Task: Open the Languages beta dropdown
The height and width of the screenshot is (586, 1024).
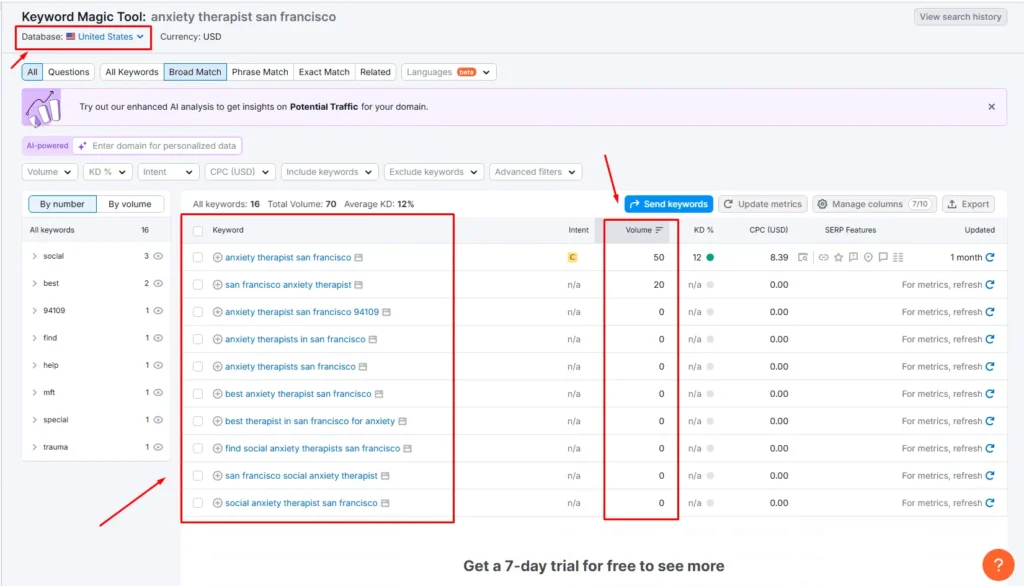Action: coord(449,72)
